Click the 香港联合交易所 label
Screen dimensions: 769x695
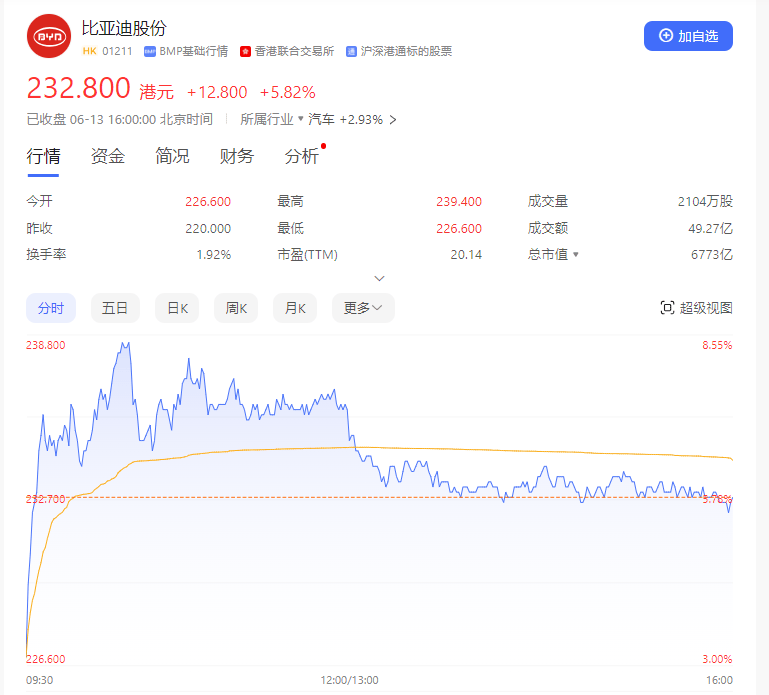[294, 51]
